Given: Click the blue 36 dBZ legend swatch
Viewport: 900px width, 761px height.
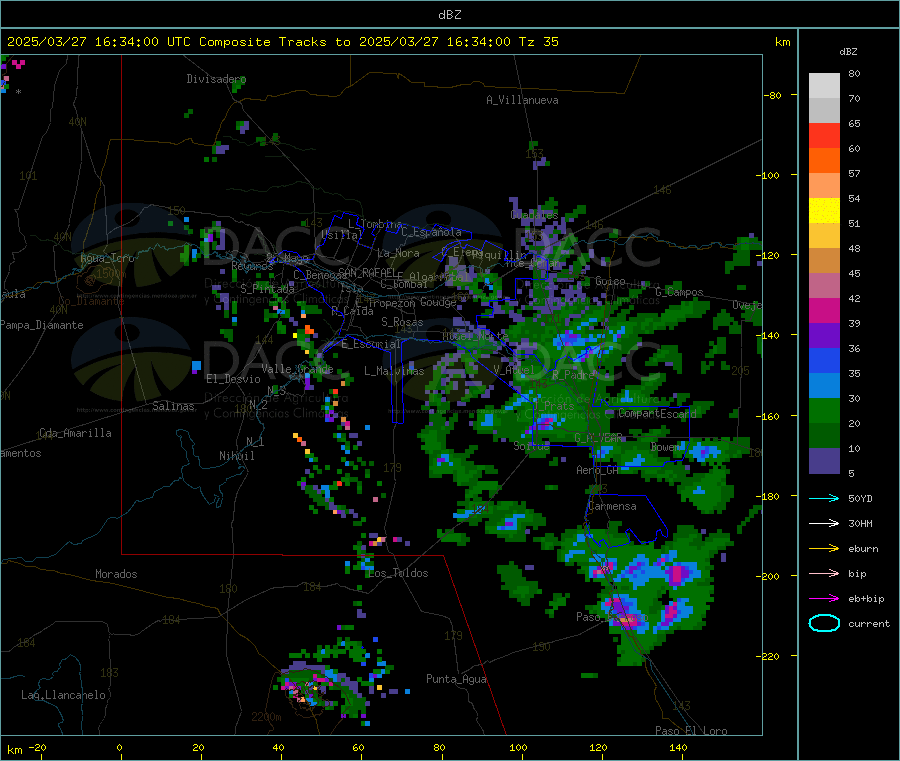Looking at the screenshot, I should [x=824, y=360].
